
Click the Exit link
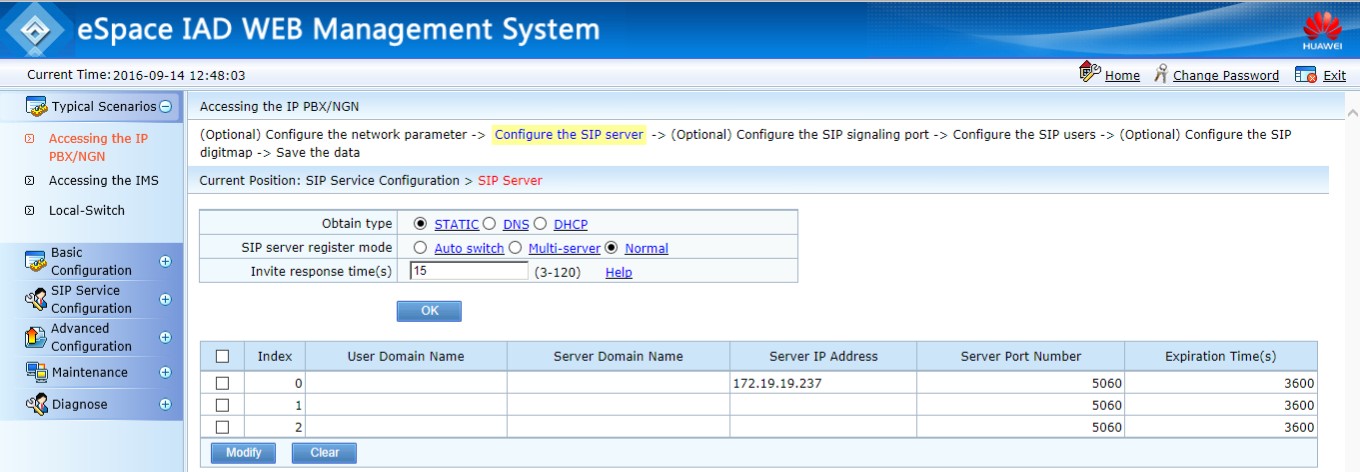pyautogui.click(x=1334, y=75)
